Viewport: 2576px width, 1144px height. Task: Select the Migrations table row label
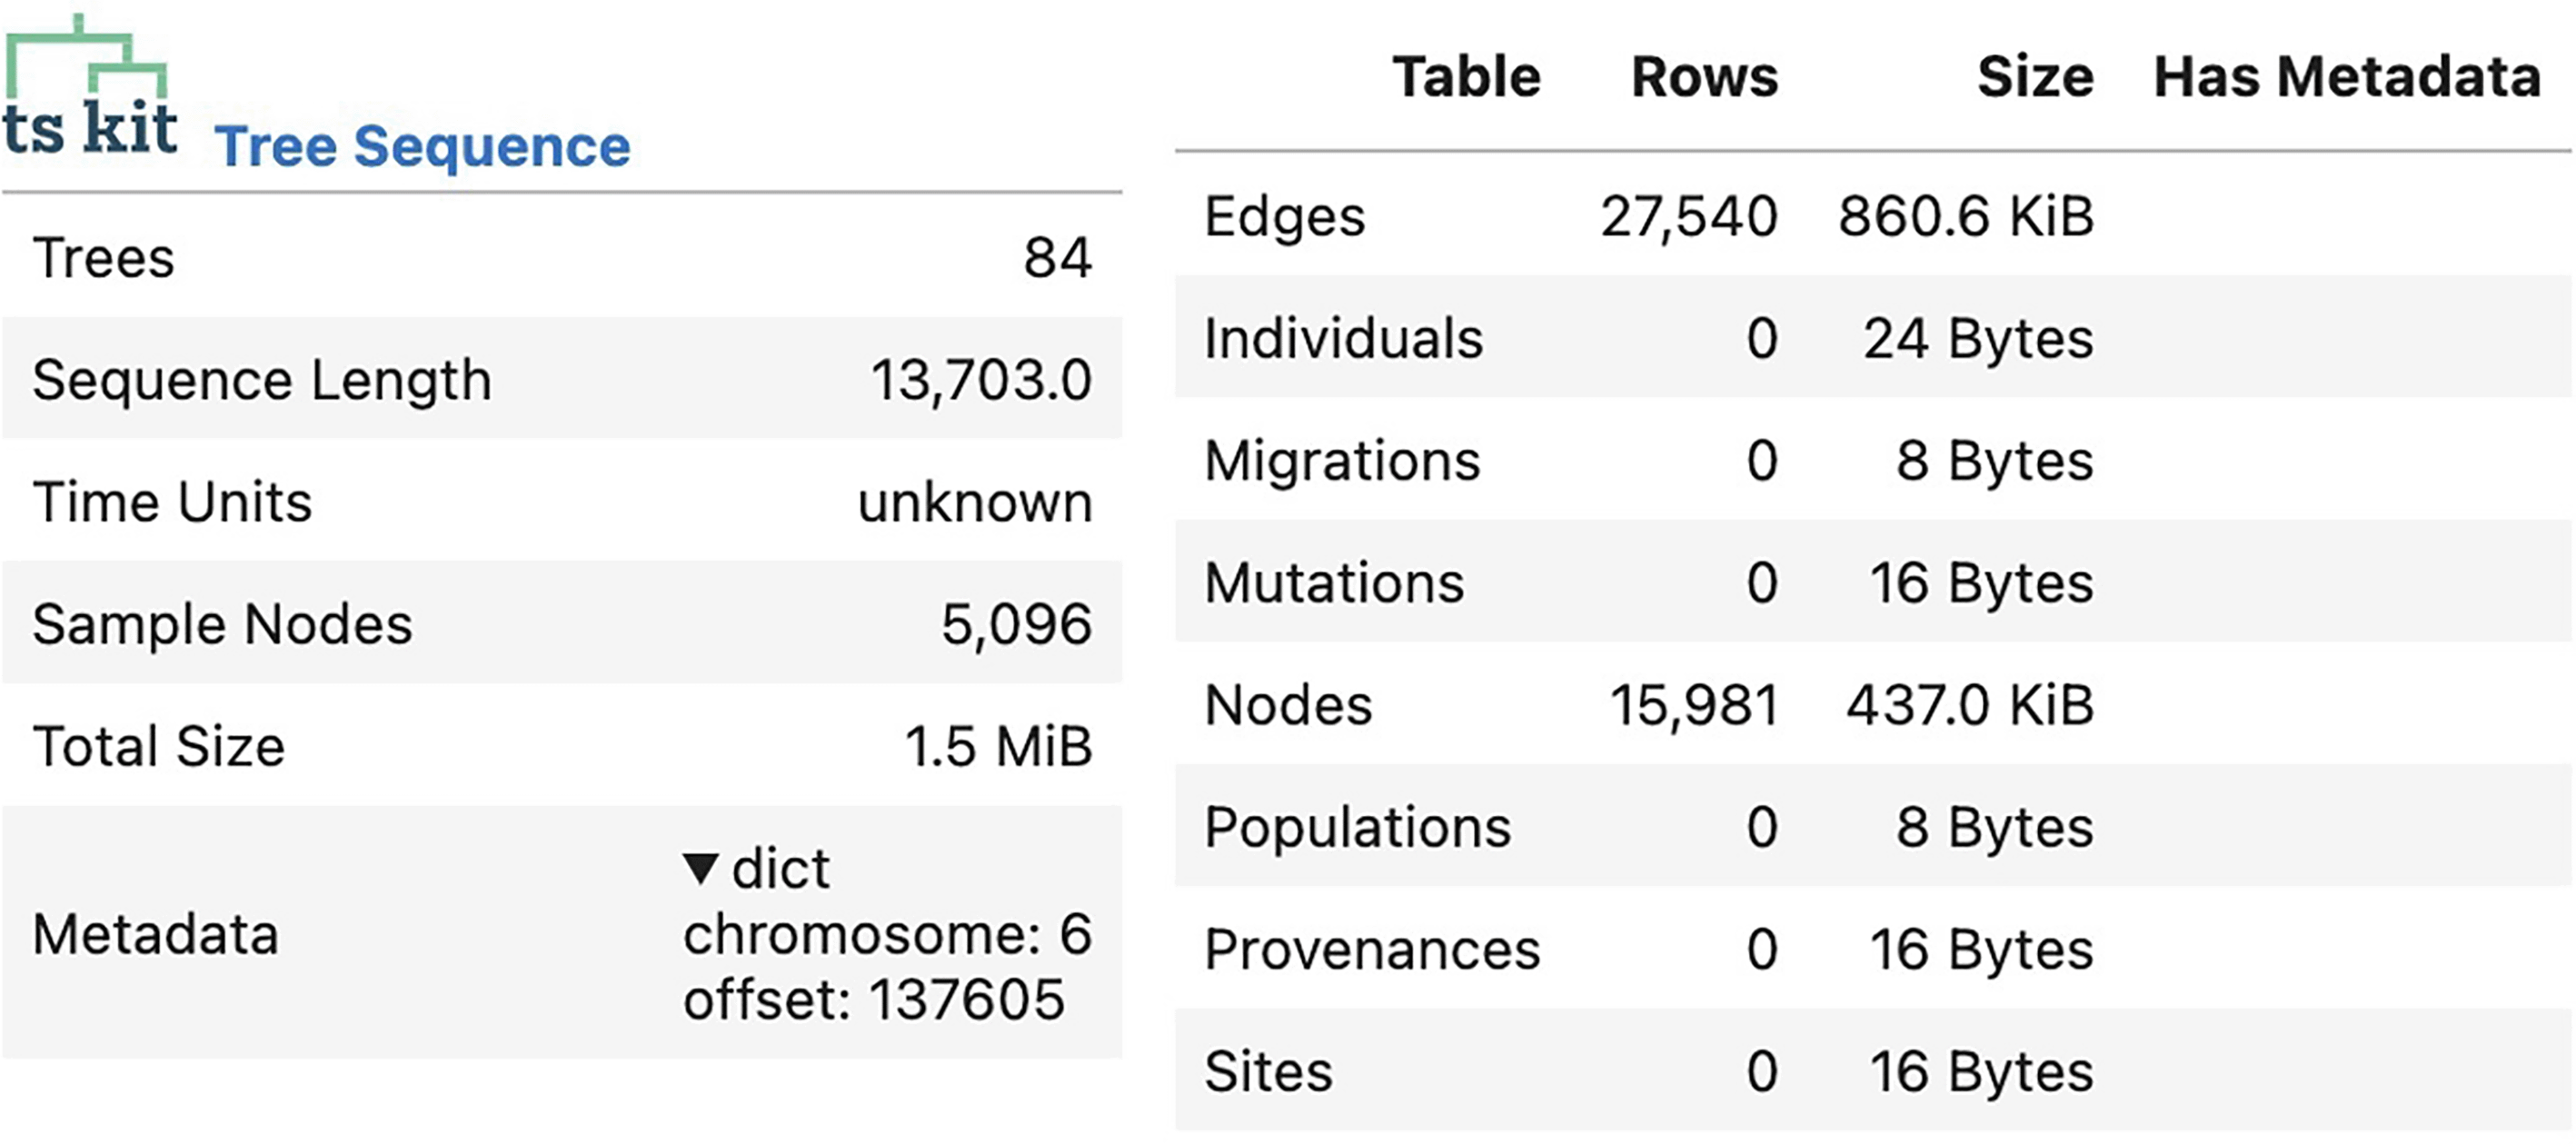(1342, 461)
